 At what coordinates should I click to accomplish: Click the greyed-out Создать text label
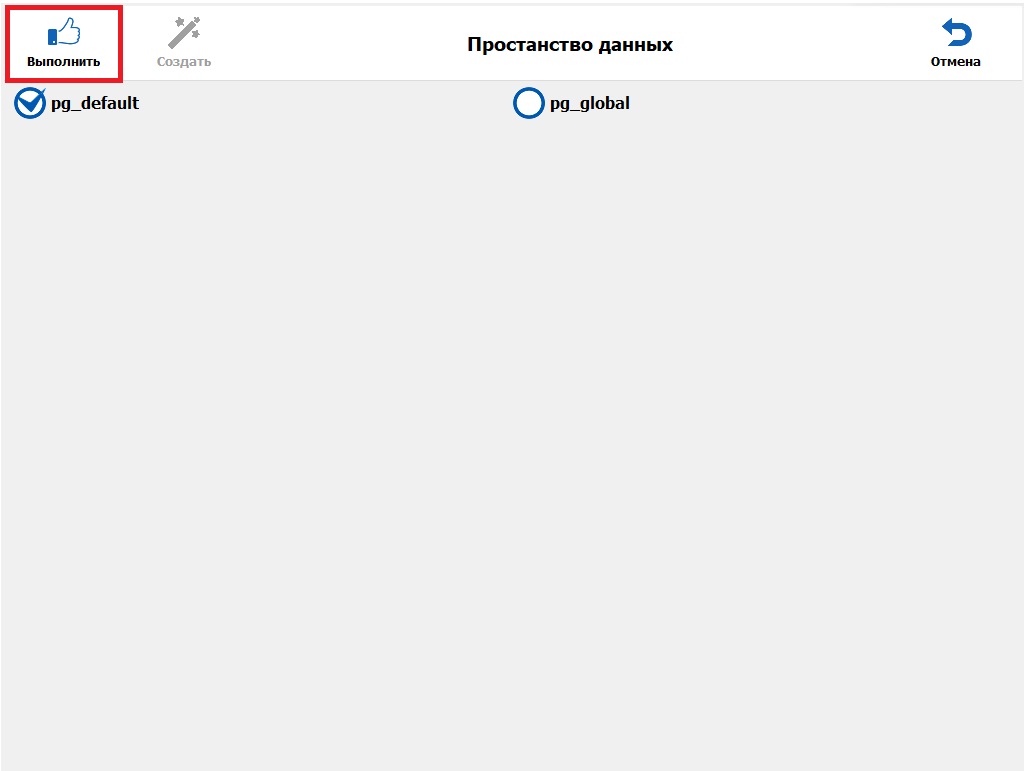point(184,62)
